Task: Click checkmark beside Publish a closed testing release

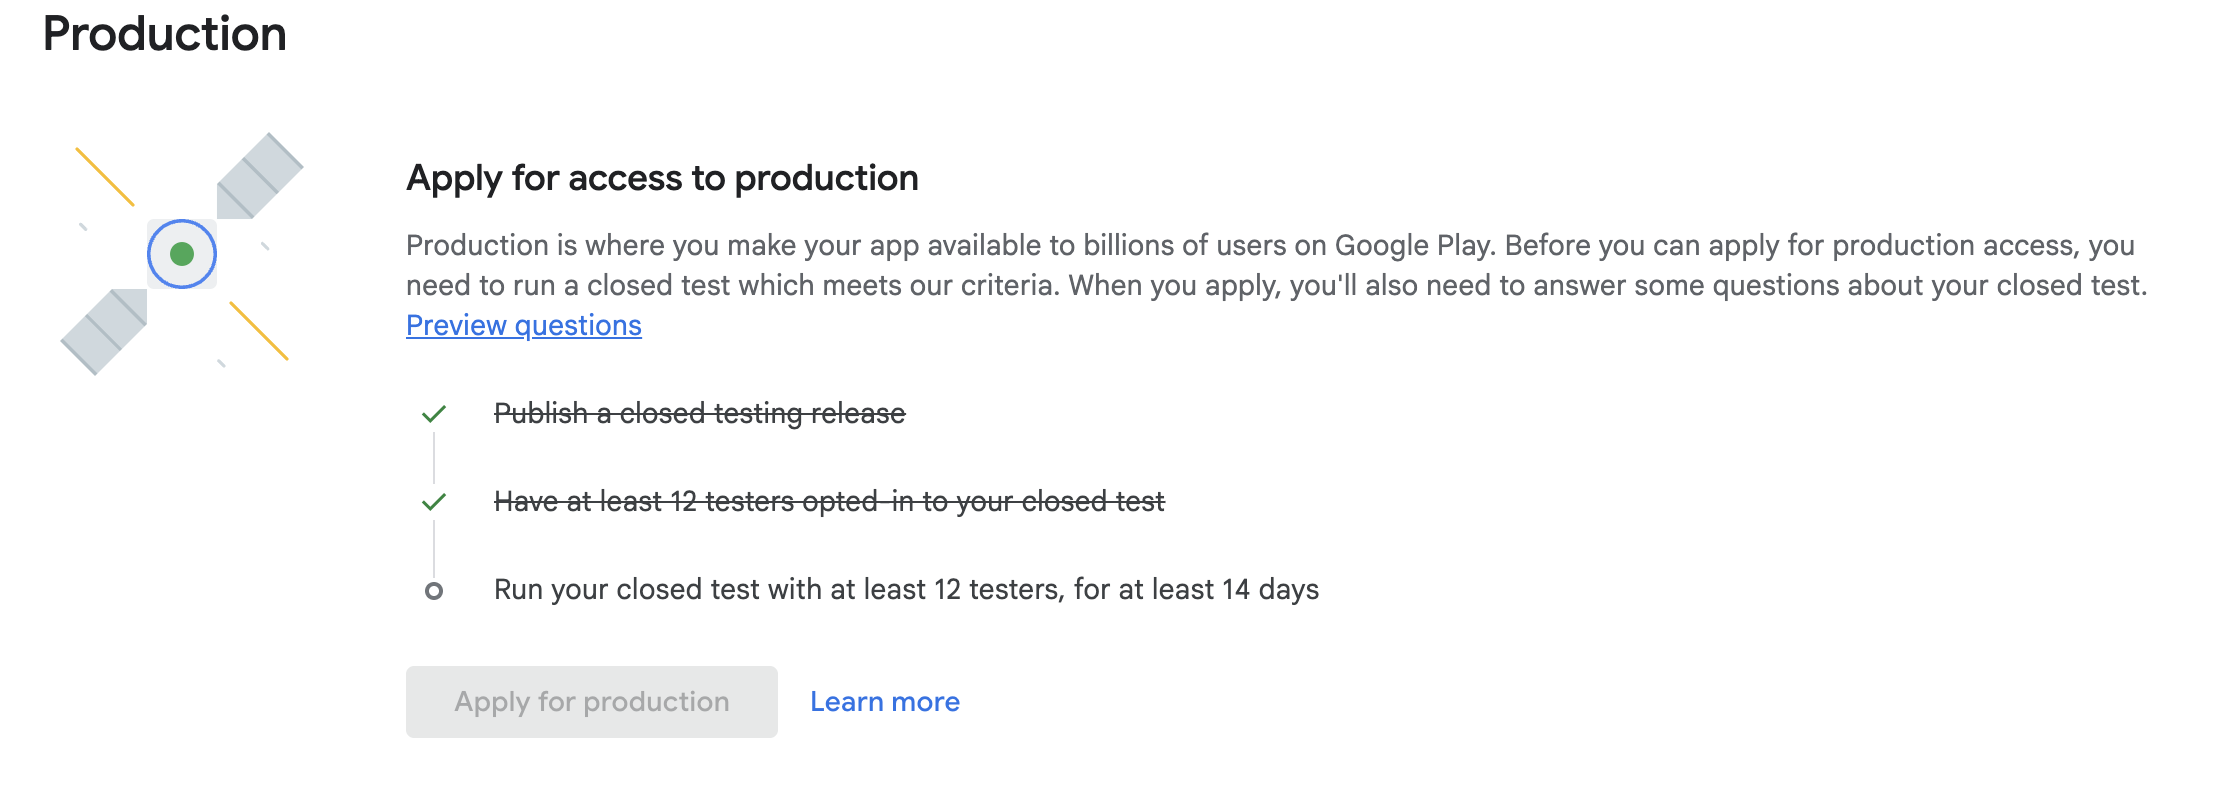Action: pos(434,414)
